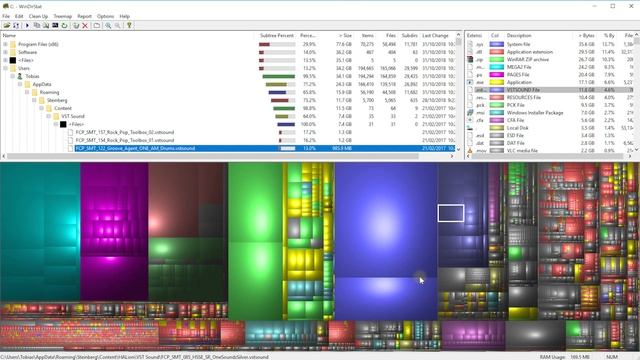Click the Command Prompt Here icon
The height and width of the screenshot is (360, 640).
pos(55,25)
